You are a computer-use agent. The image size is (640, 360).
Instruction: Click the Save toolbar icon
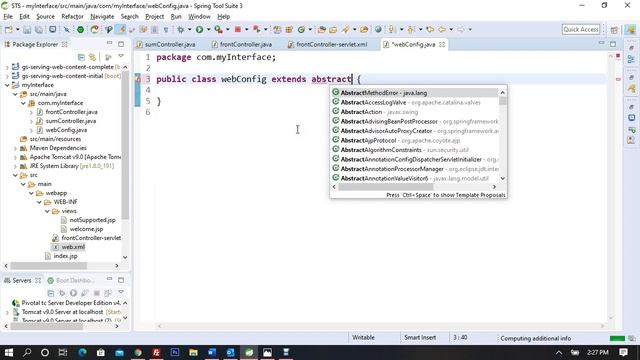(x=27, y=29)
